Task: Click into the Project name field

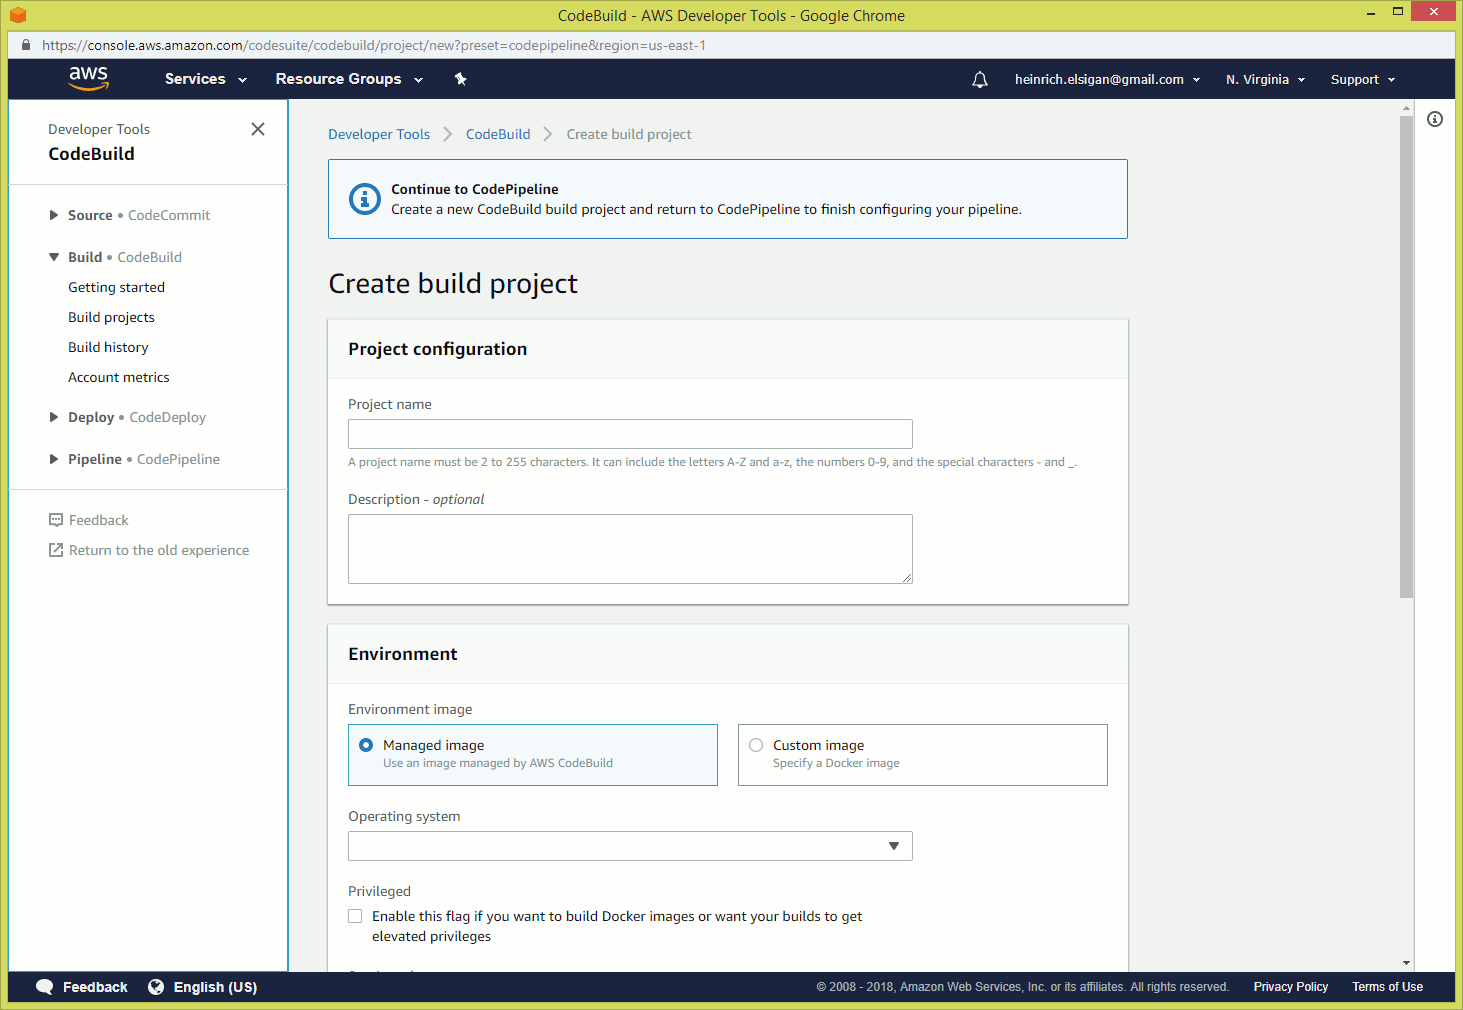Action: tap(630, 434)
